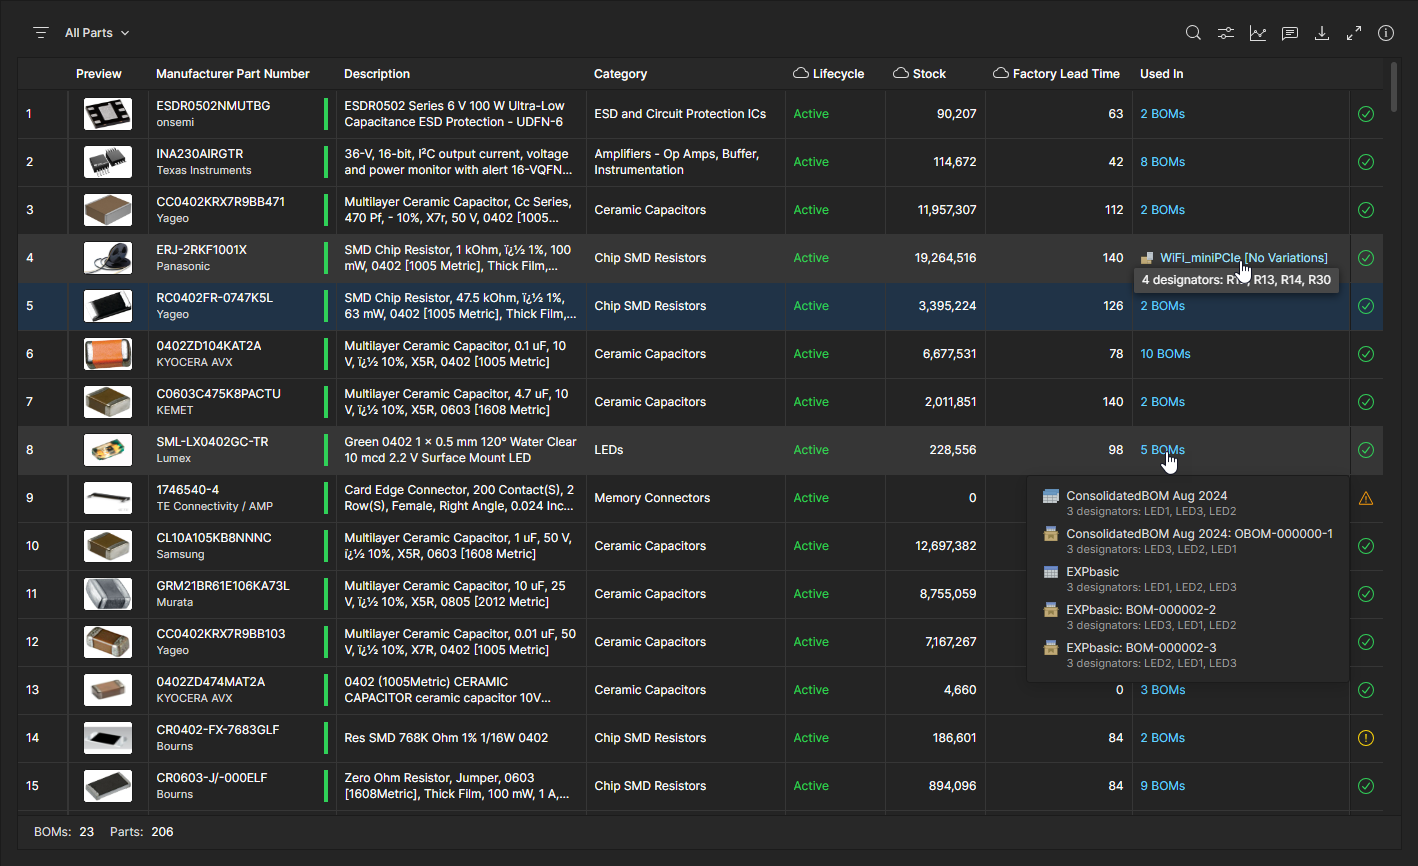The image size is (1418, 866).
Task: Open the WiFi_miniPCIe [No Variations] link
Action: click(1243, 258)
